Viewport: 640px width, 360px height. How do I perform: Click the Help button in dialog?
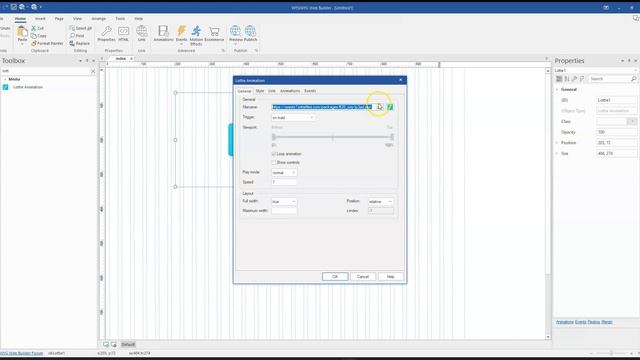click(x=391, y=277)
